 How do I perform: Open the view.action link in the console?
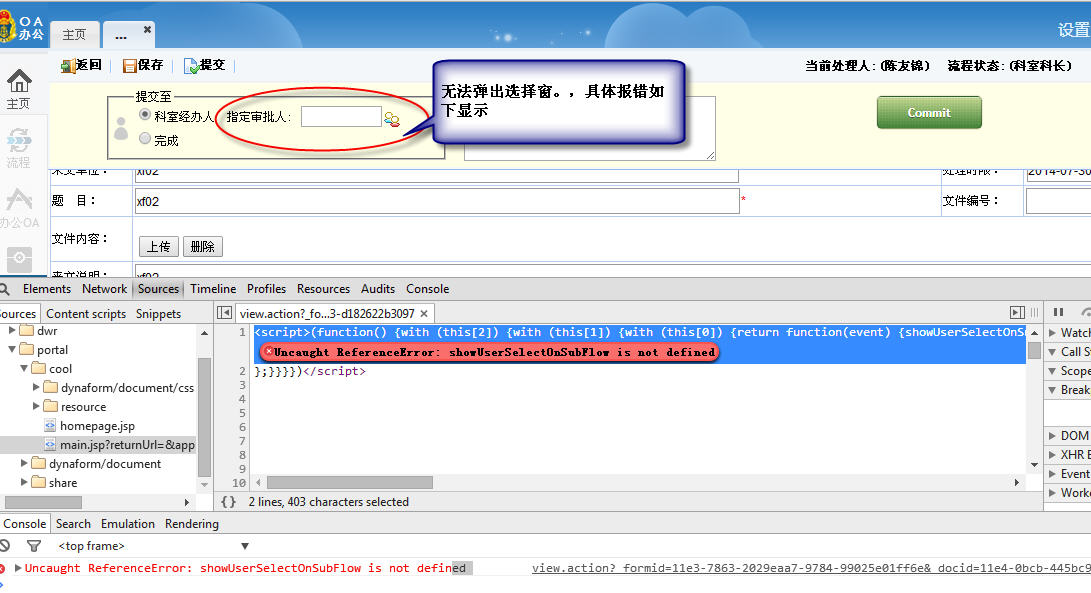click(x=811, y=568)
